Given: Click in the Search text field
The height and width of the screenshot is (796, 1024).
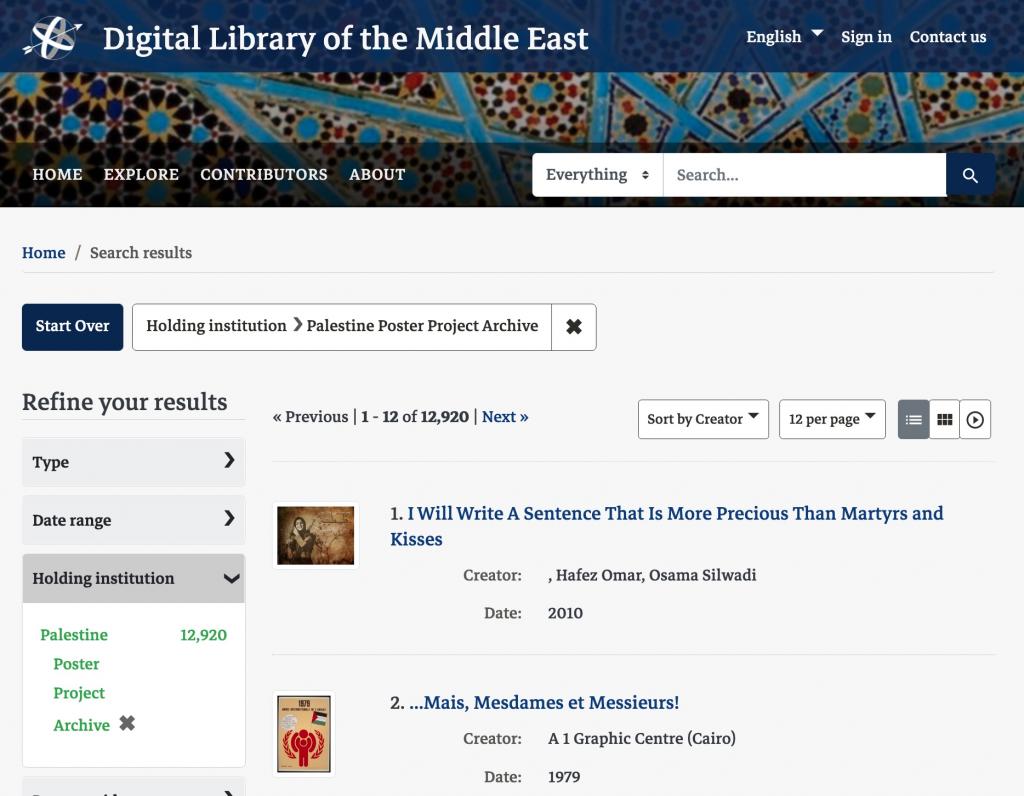Looking at the screenshot, I should [x=805, y=175].
